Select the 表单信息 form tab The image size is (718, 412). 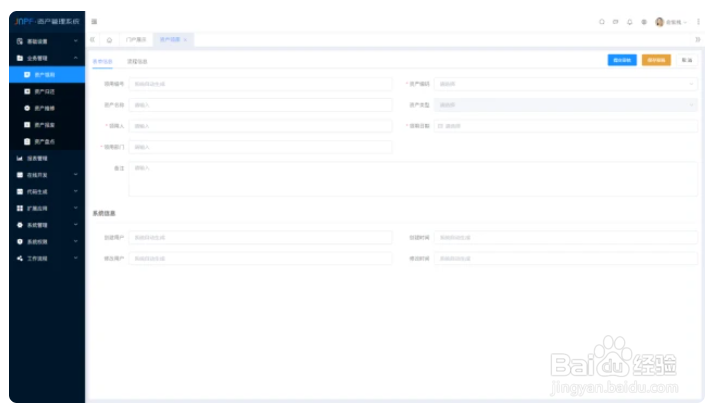click(103, 61)
